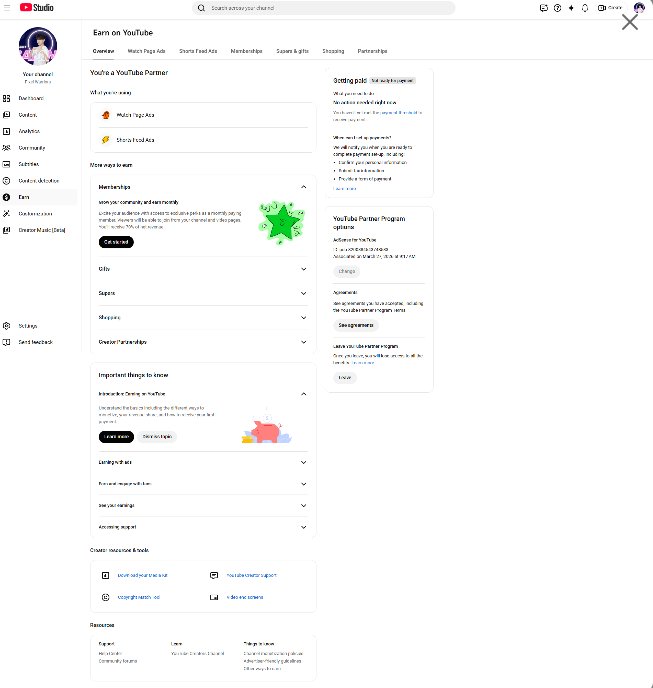The image size is (653, 688).
Task: Click the black Learn more button
Action: [116, 437]
